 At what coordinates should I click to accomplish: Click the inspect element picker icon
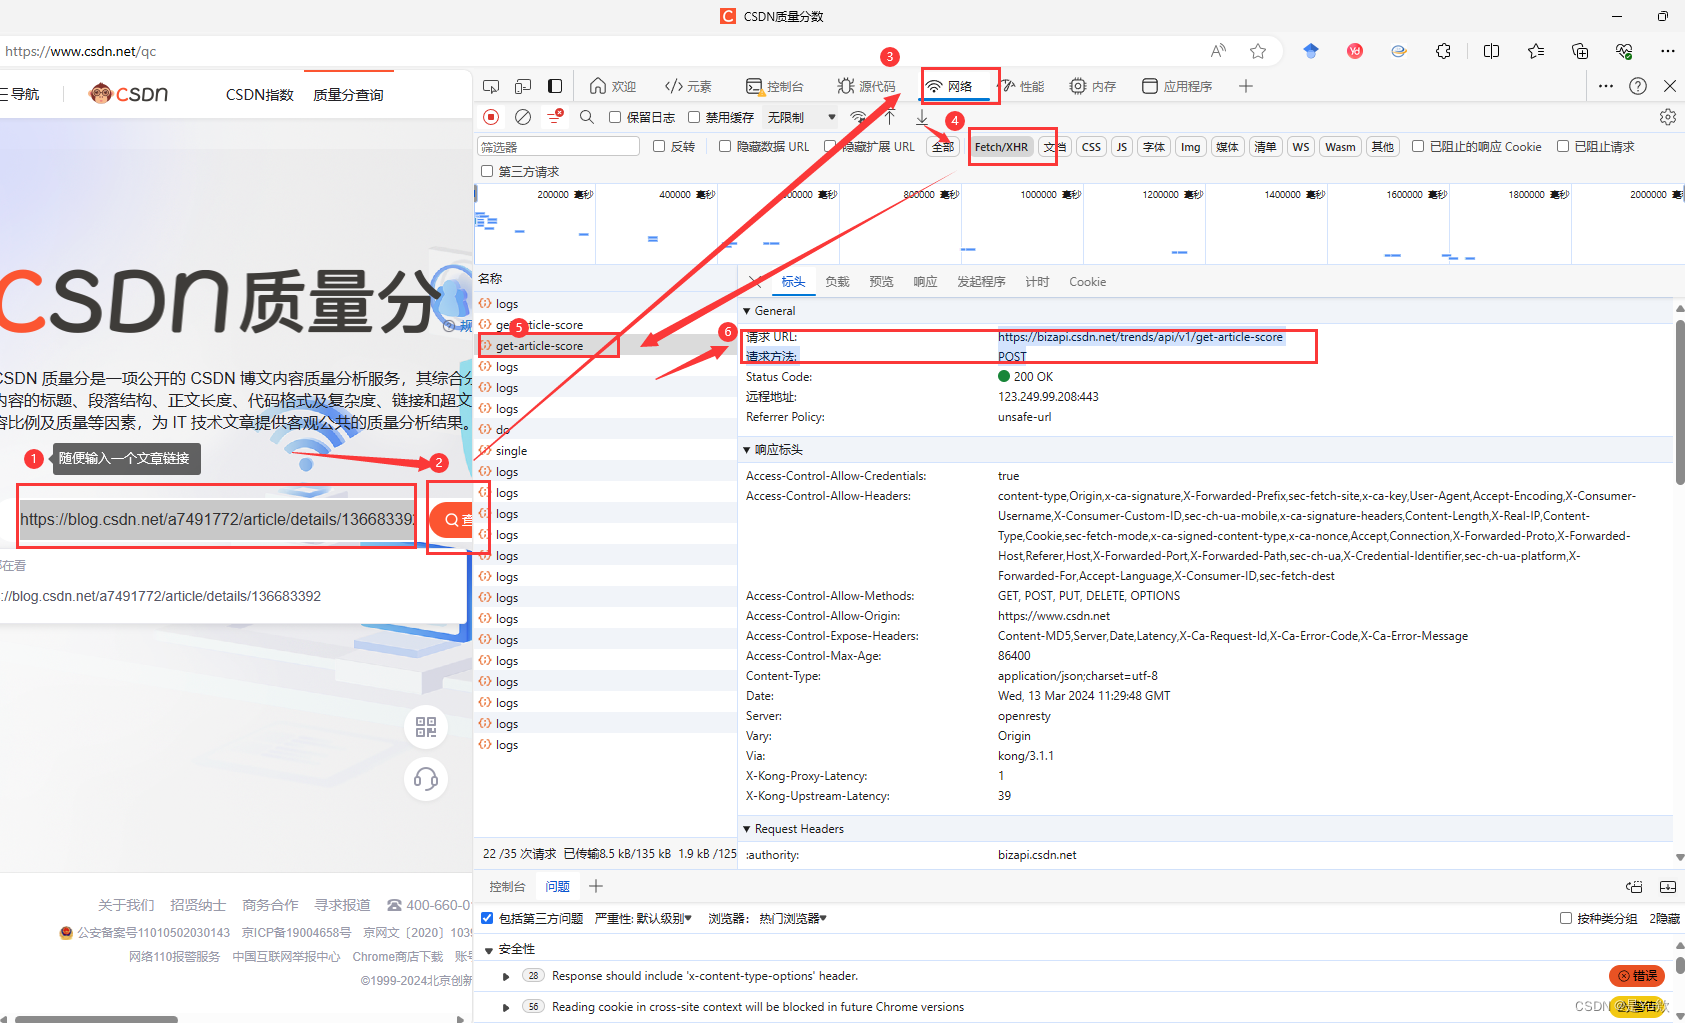(x=491, y=86)
